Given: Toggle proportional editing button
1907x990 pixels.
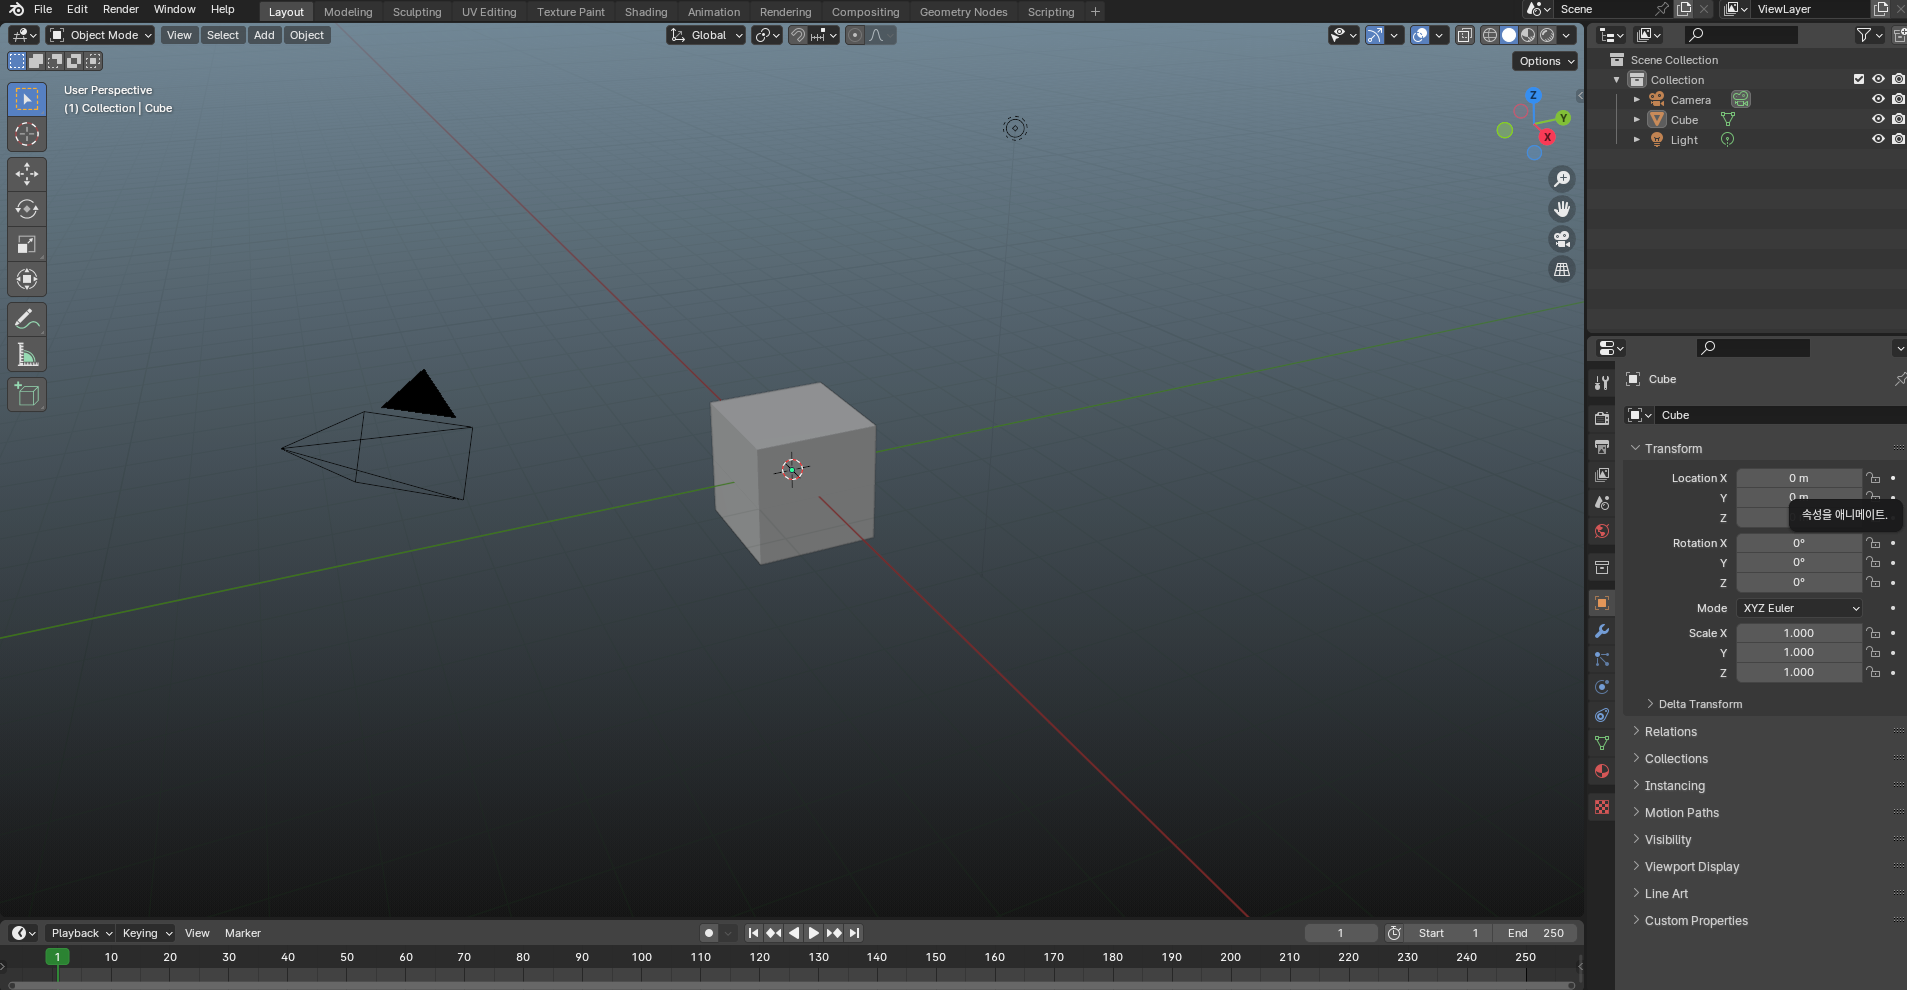Looking at the screenshot, I should (855, 35).
